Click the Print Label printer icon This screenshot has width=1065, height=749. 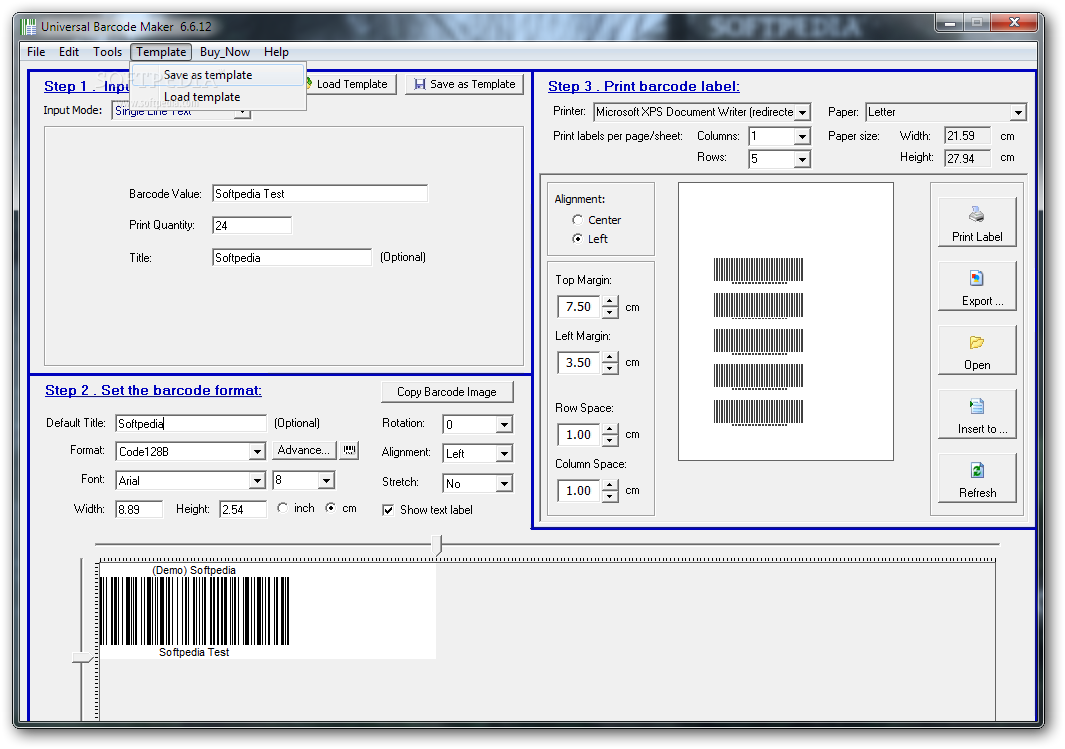coord(977,215)
